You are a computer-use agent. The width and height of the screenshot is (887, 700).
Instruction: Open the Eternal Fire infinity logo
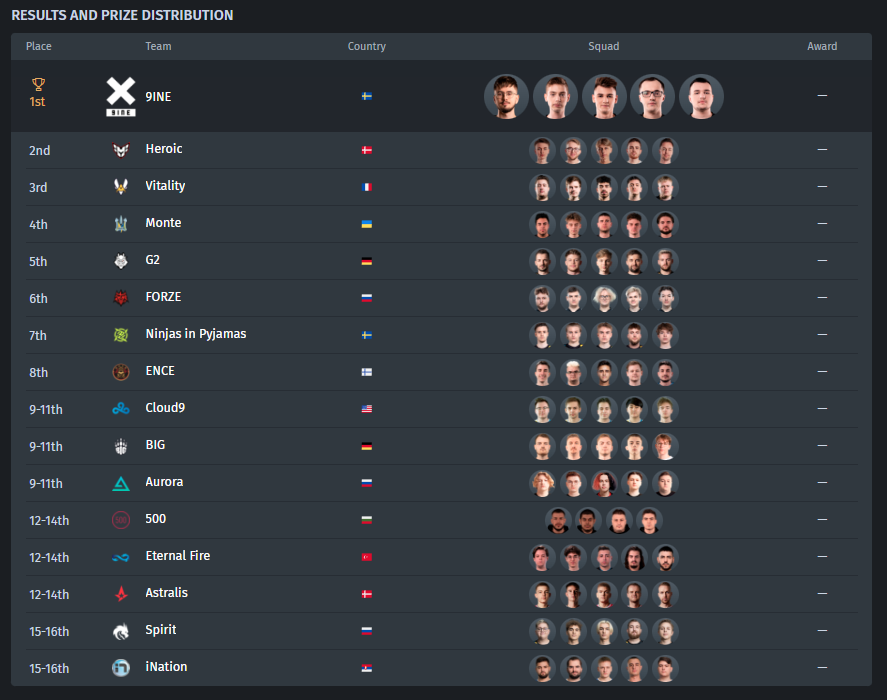tap(121, 557)
